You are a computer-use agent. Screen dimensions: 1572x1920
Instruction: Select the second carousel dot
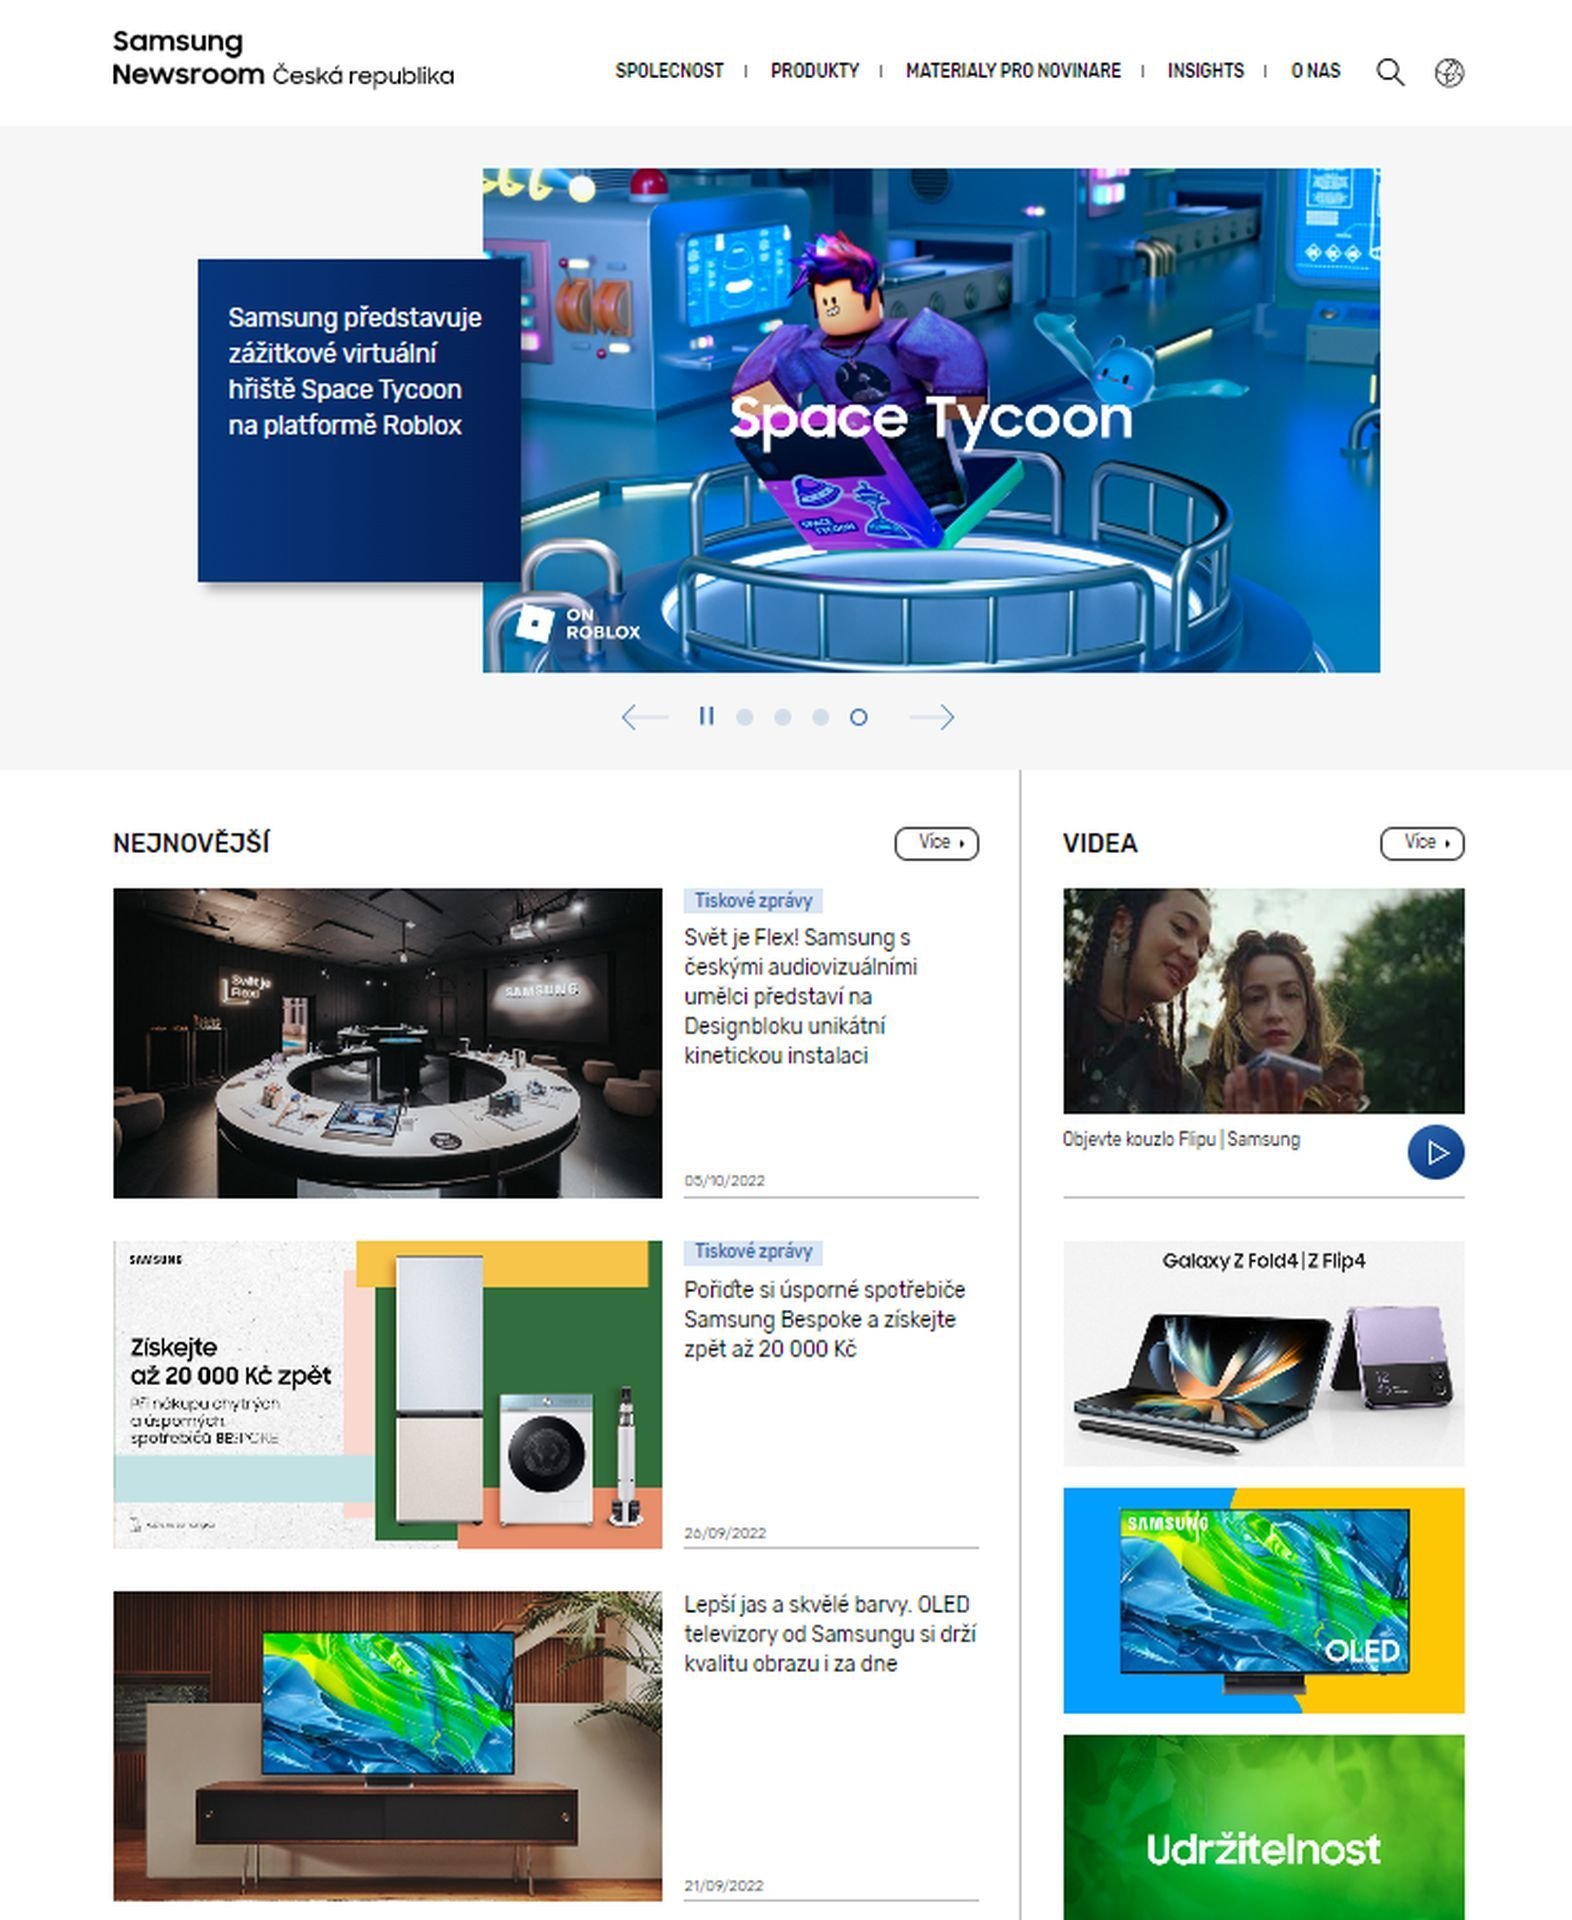pos(782,717)
